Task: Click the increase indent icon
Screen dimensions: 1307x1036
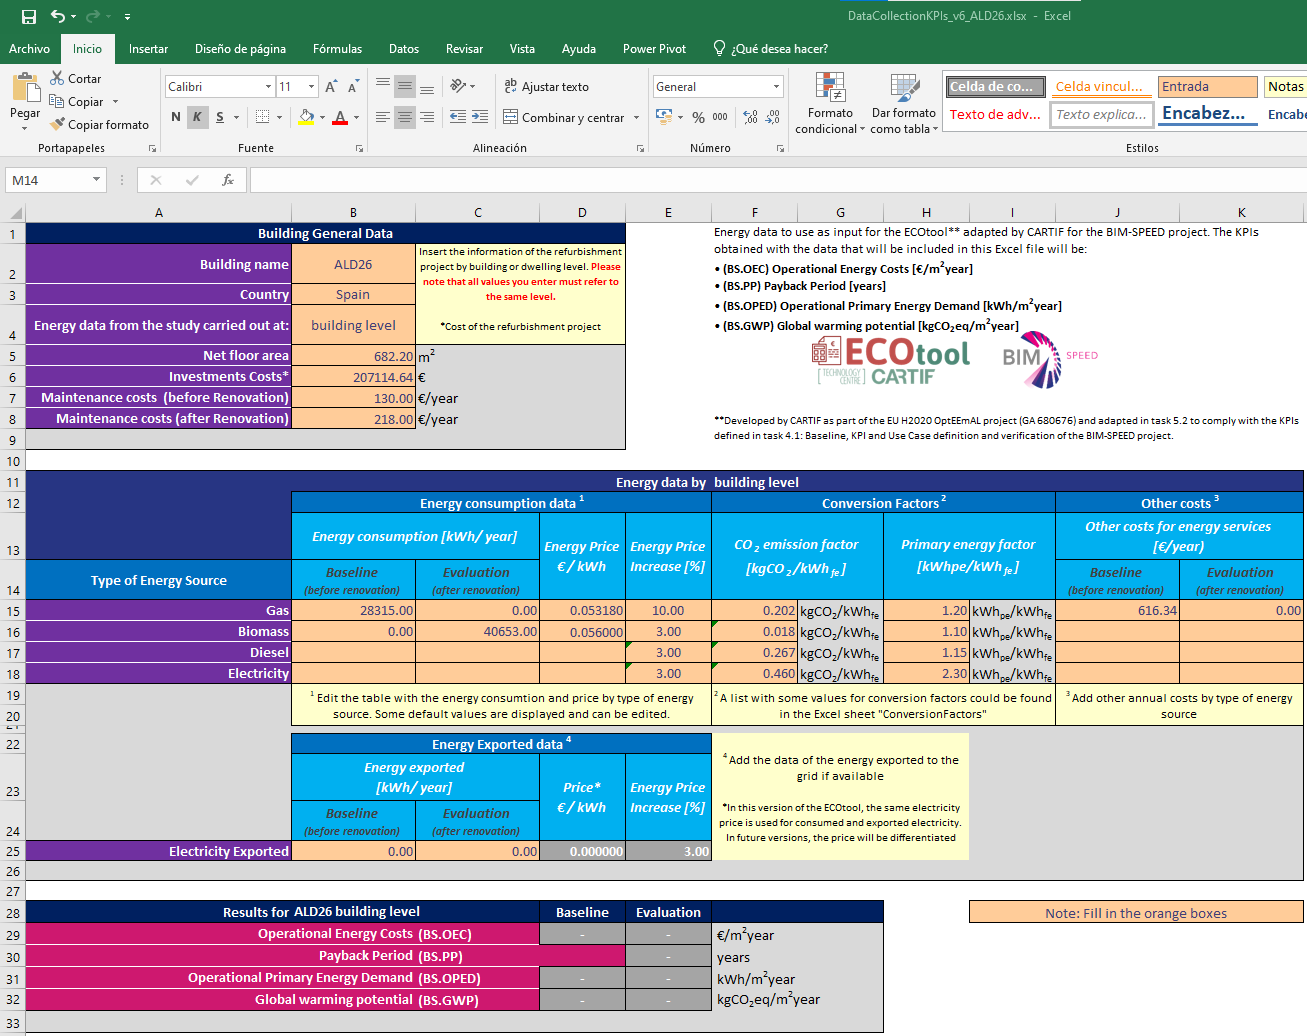Action: click(x=480, y=117)
